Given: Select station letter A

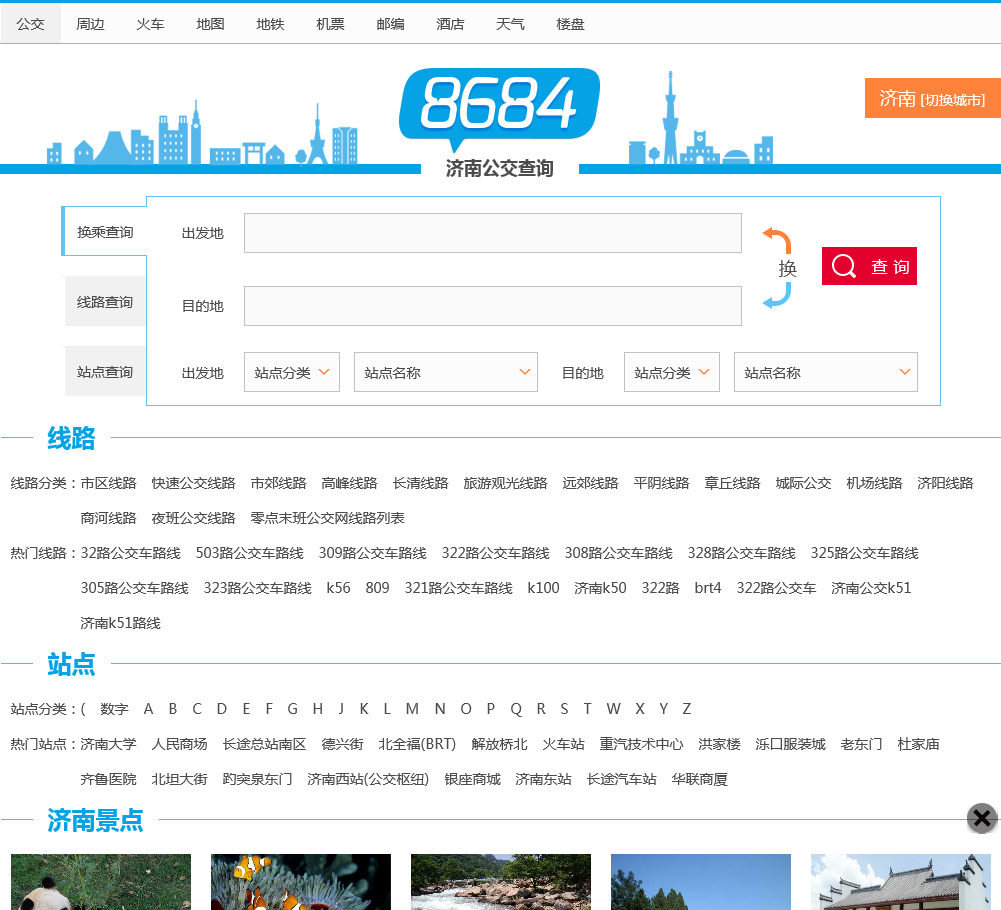Looking at the screenshot, I should [x=148, y=709].
